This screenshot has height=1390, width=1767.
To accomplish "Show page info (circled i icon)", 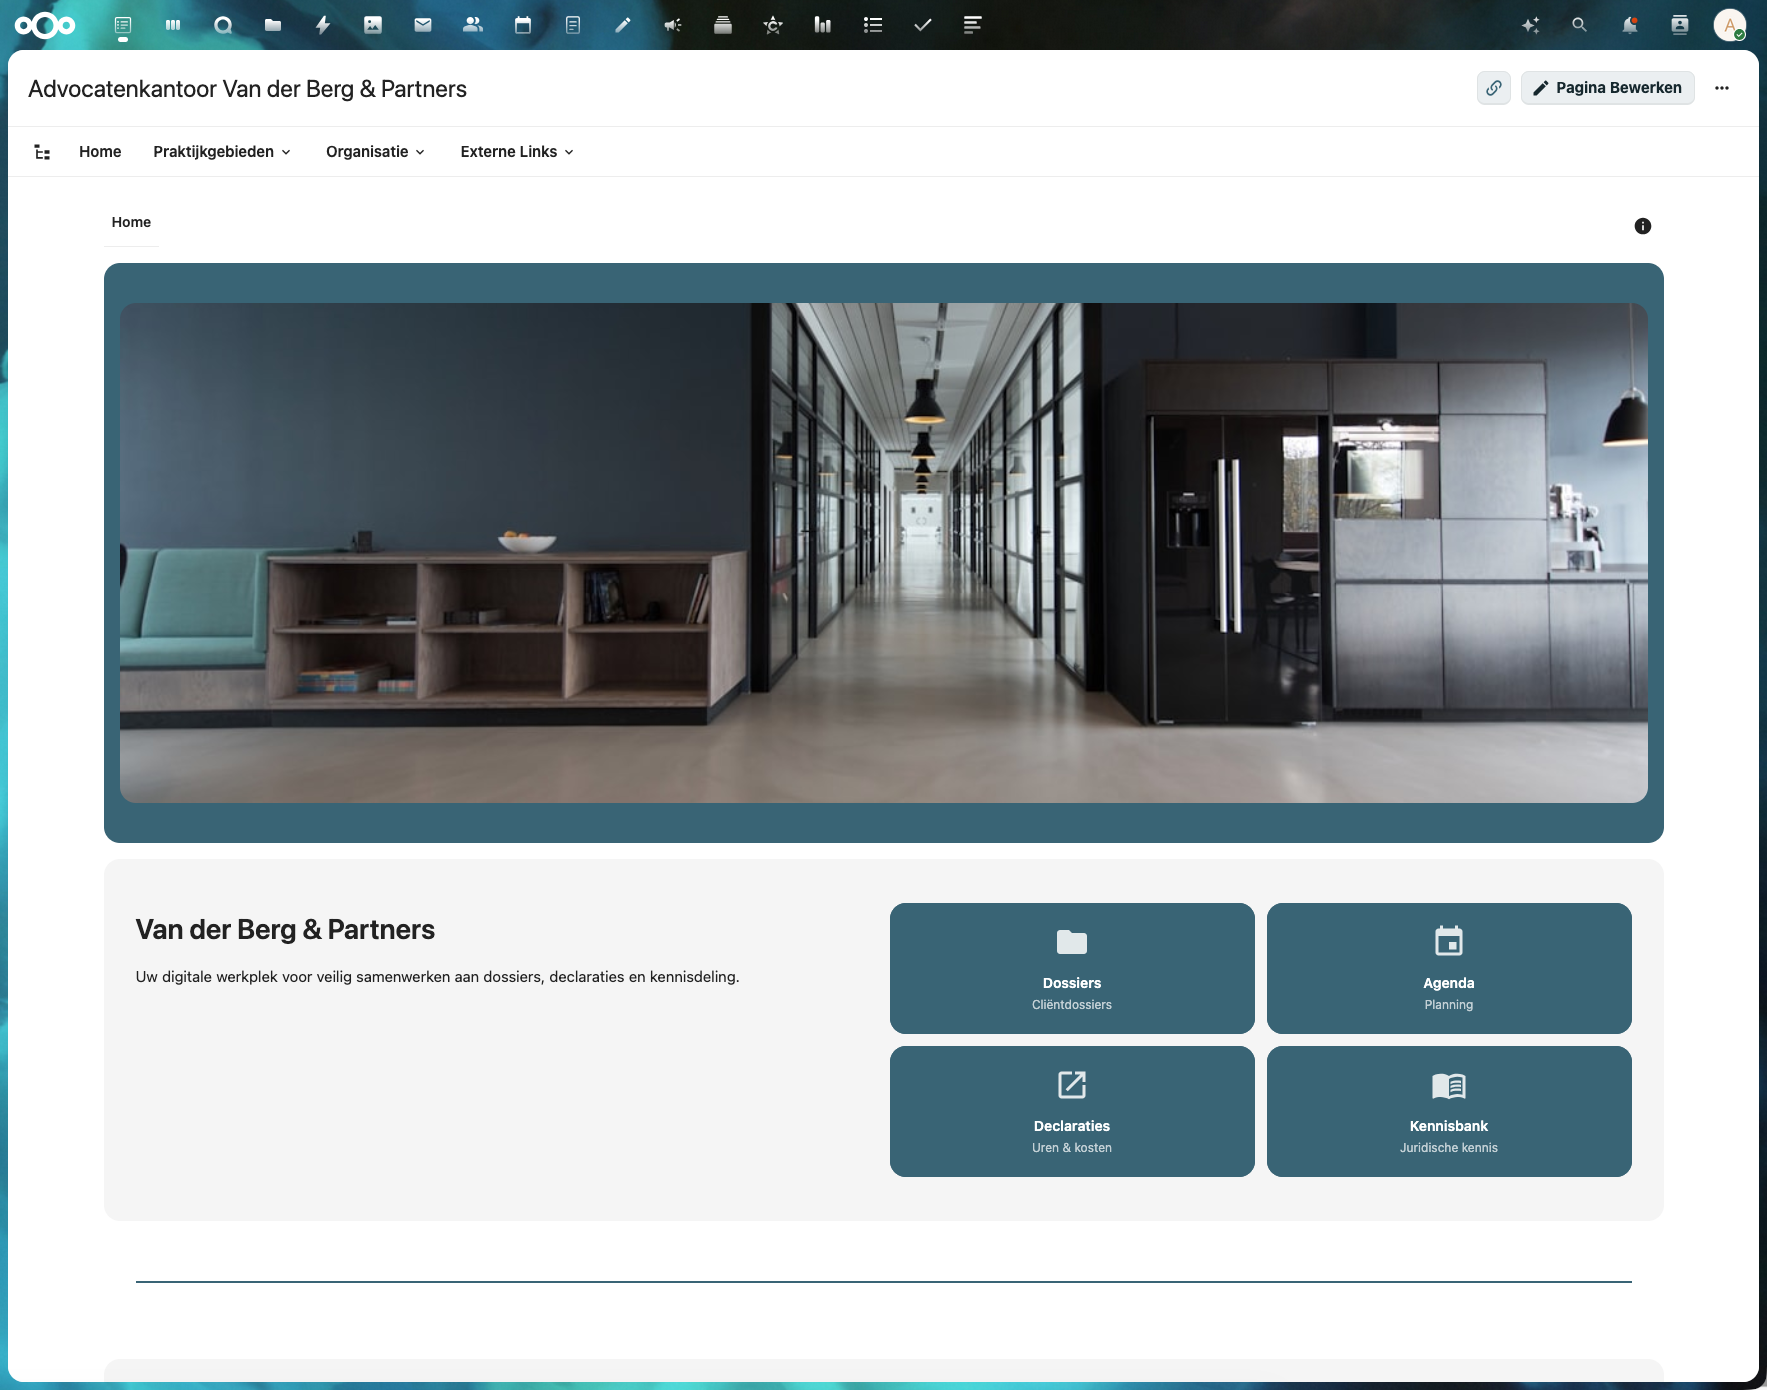I will (x=1643, y=226).
